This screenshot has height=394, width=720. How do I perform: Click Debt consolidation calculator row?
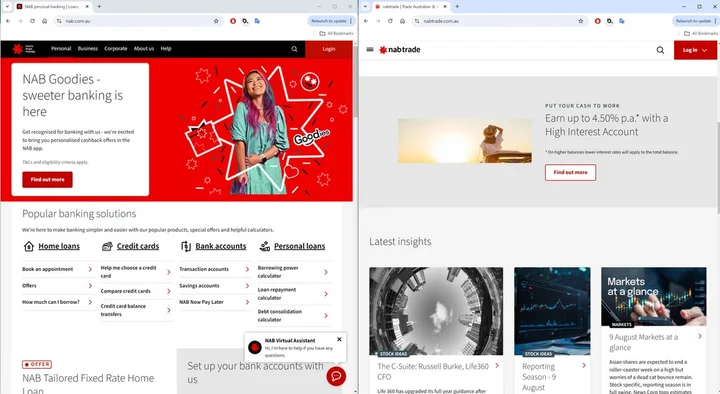coord(294,315)
